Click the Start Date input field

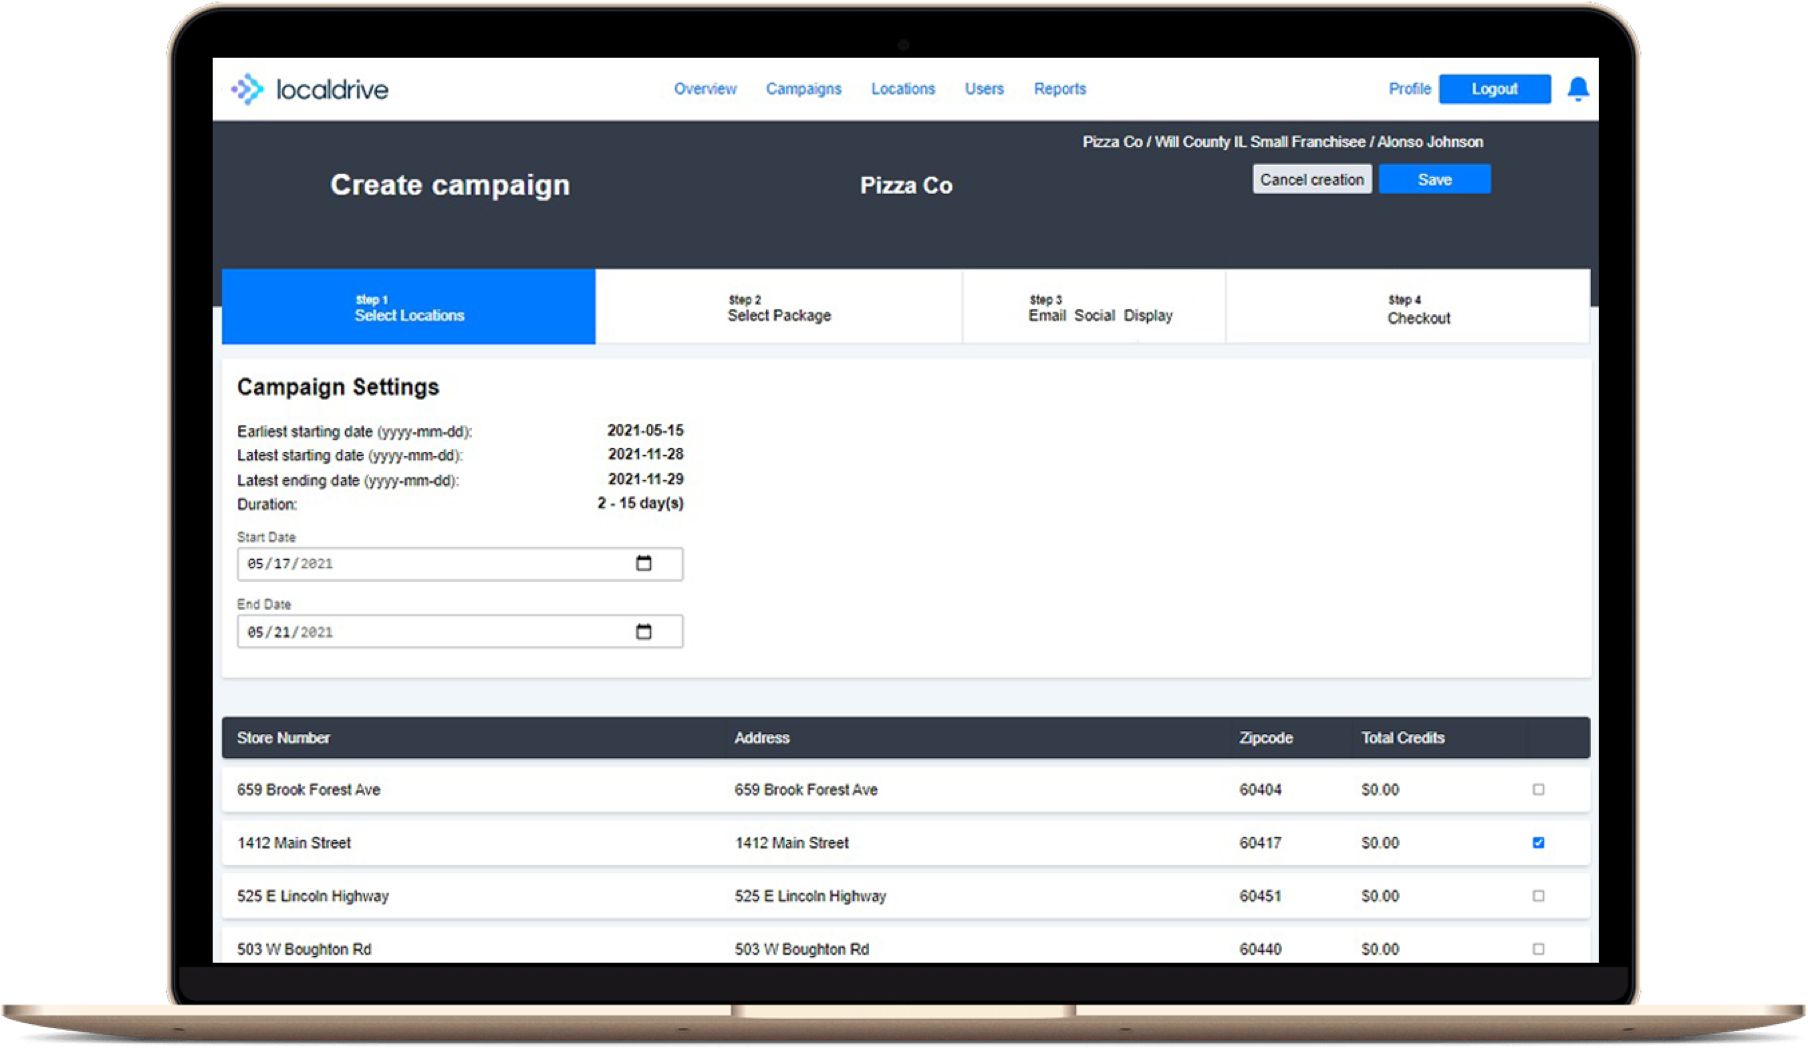point(460,563)
